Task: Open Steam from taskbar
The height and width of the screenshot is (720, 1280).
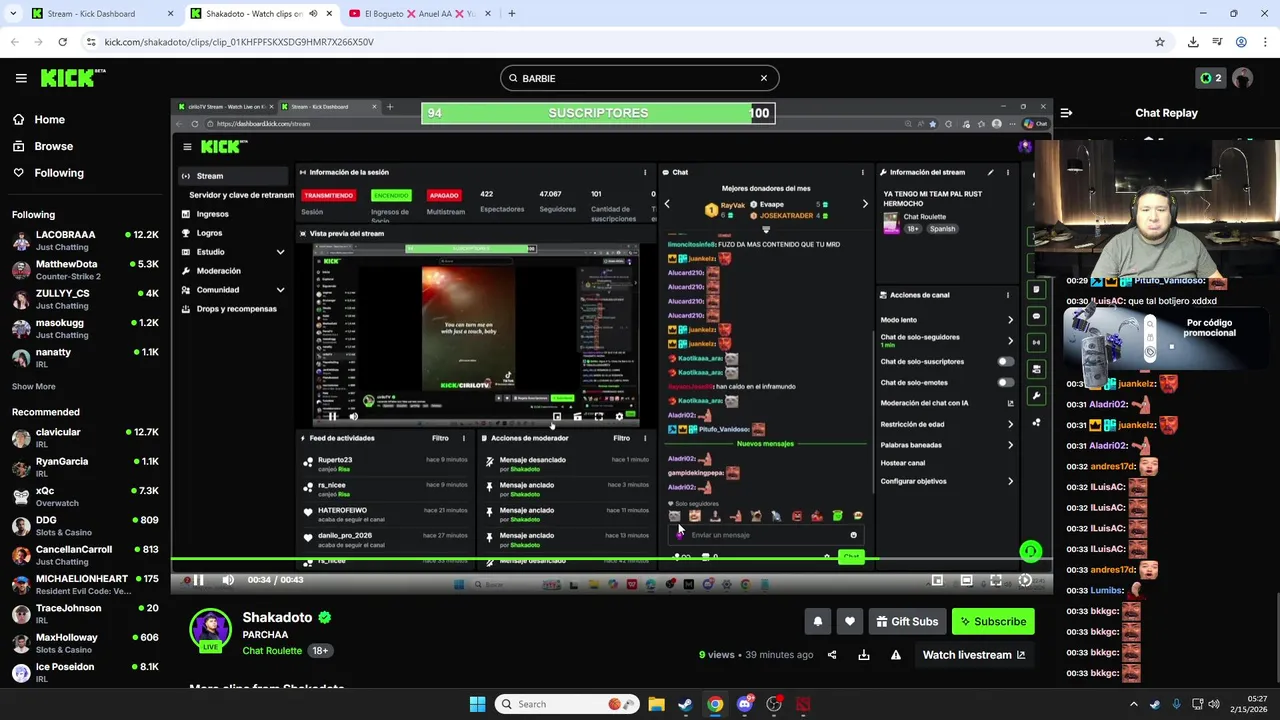Action: click(685, 704)
